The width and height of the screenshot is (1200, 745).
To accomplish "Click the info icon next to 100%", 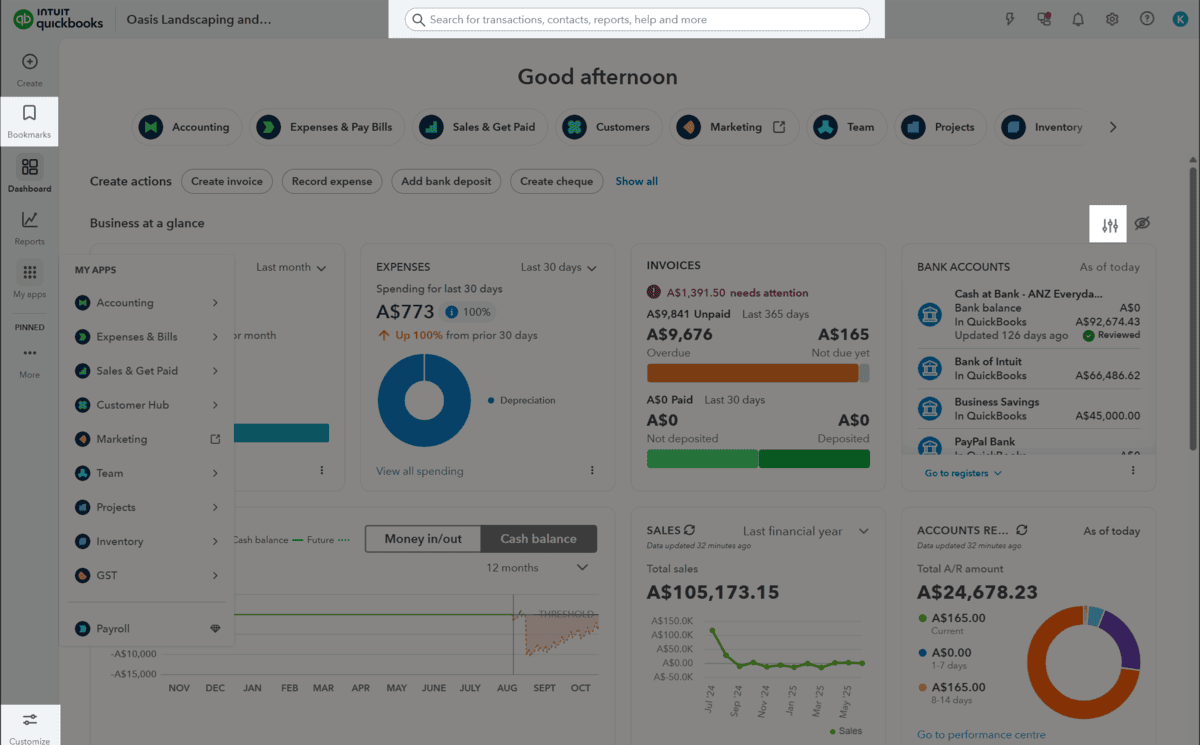I will click(452, 312).
